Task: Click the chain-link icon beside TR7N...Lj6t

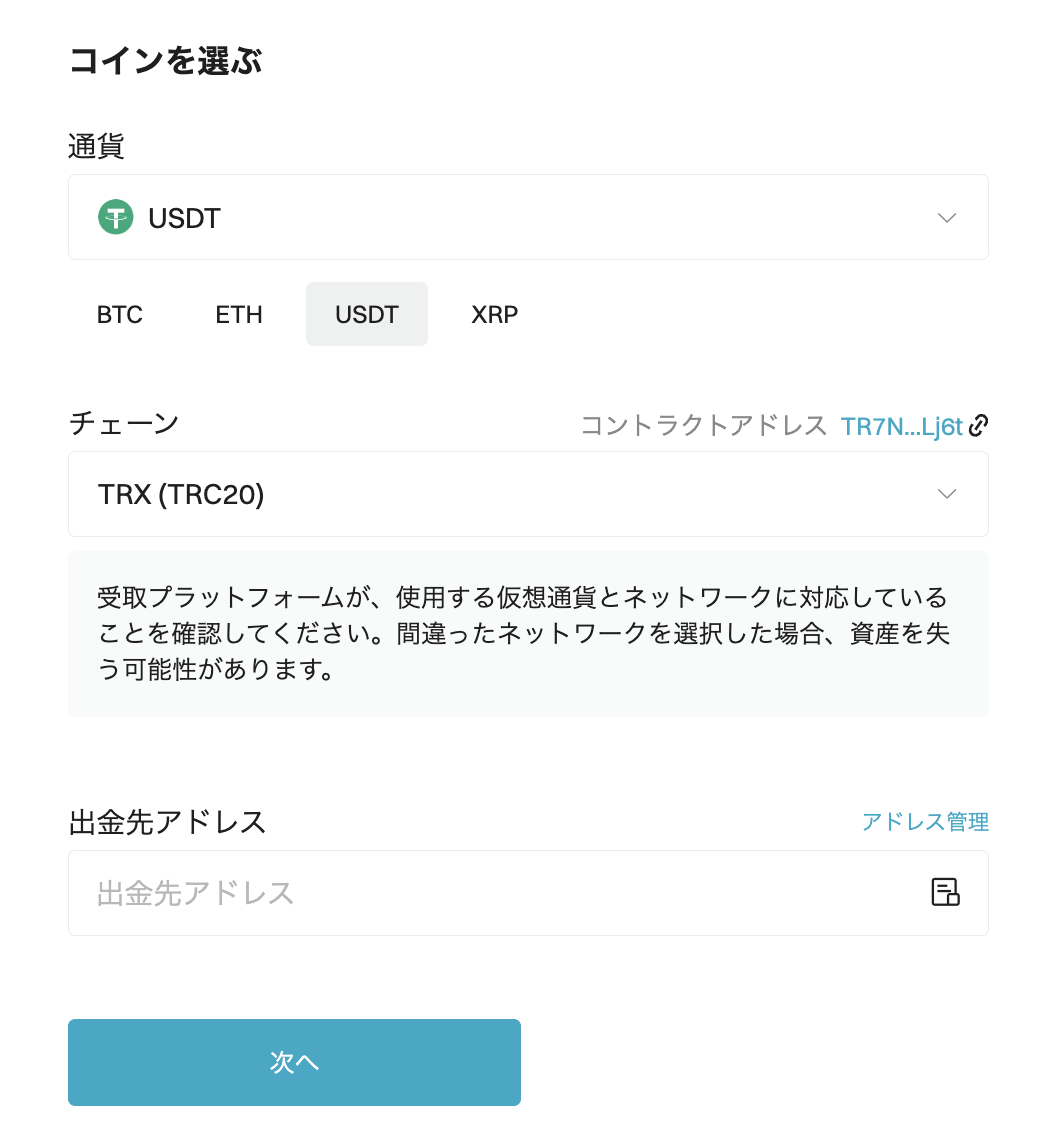Action: click(x=979, y=425)
